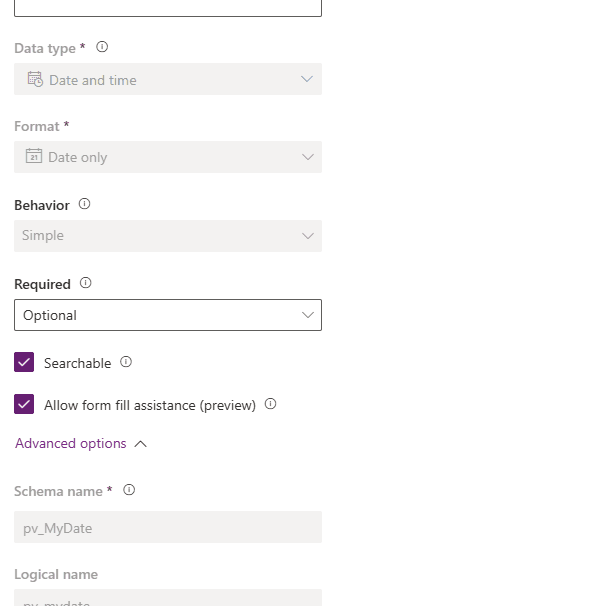The height and width of the screenshot is (606, 613).
Task: Open the Behavior dropdown showing Simple
Action: point(168,236)
